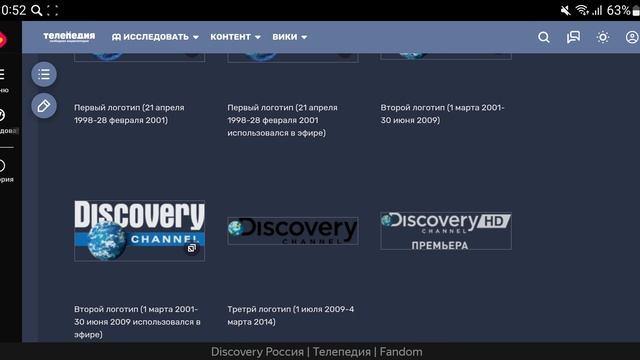The image size is (640, 360).
Task: Open the Discovery Channel blue banner logo thumbnail
Action: coord(140,230)
